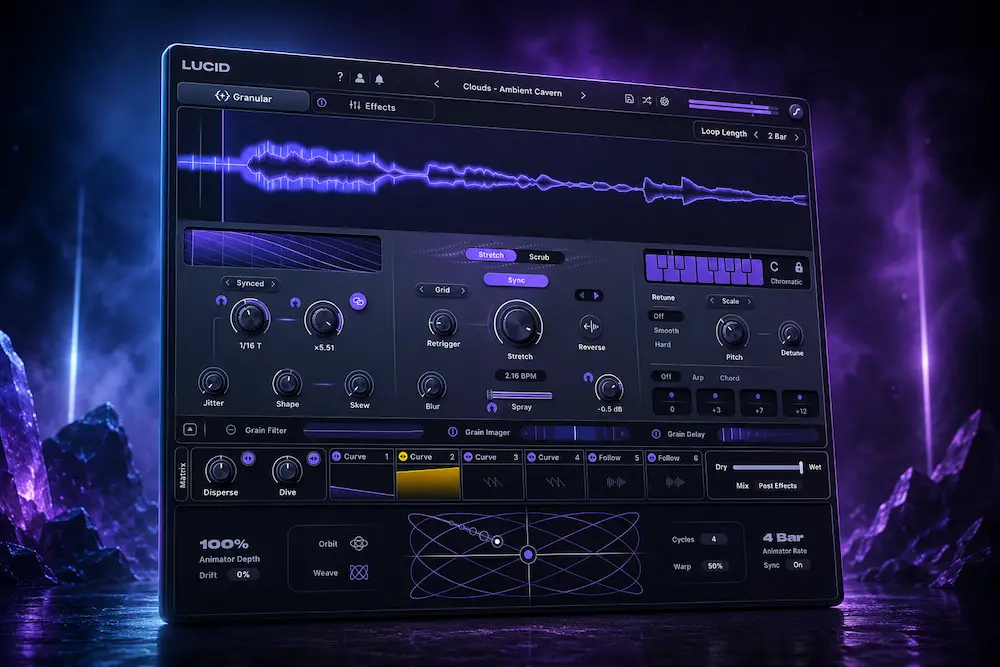This screenshot has height=667, width=1000.
Task: Set Retune mode to Hard
Action: [x=663, y=344]
